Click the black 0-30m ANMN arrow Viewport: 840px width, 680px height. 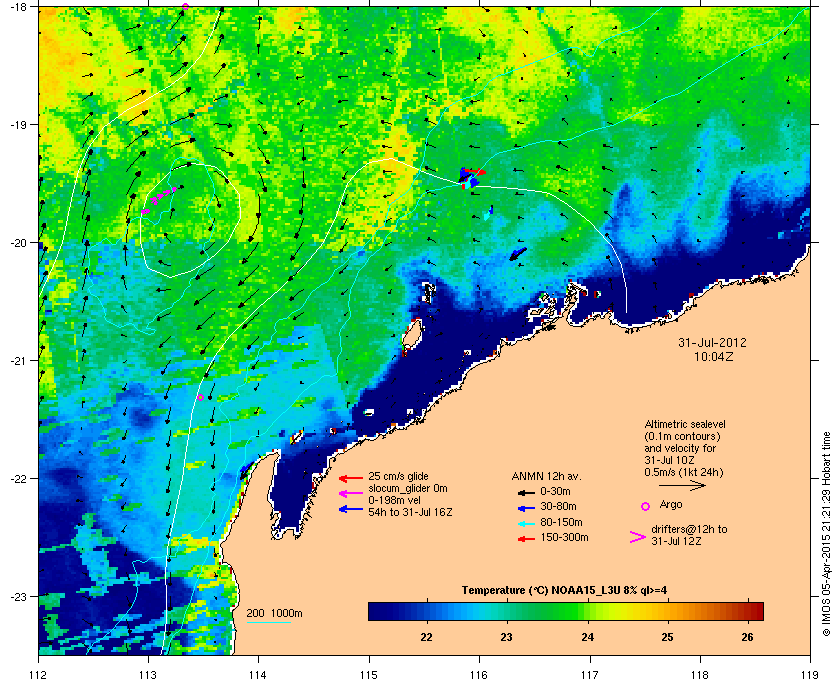(526, 492)
